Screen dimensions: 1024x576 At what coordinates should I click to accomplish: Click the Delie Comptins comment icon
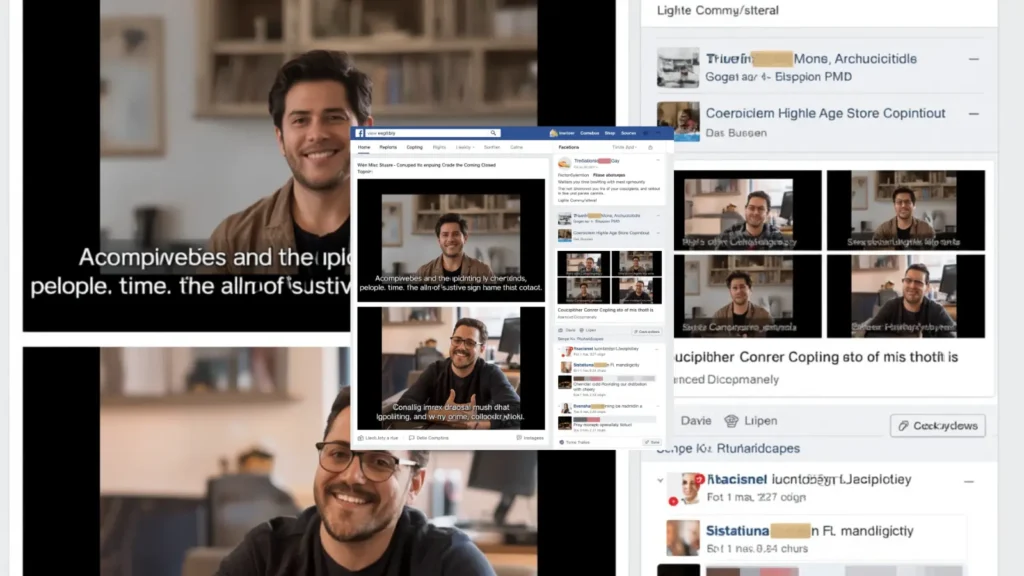pyautogui.click(x=411, y=438)
